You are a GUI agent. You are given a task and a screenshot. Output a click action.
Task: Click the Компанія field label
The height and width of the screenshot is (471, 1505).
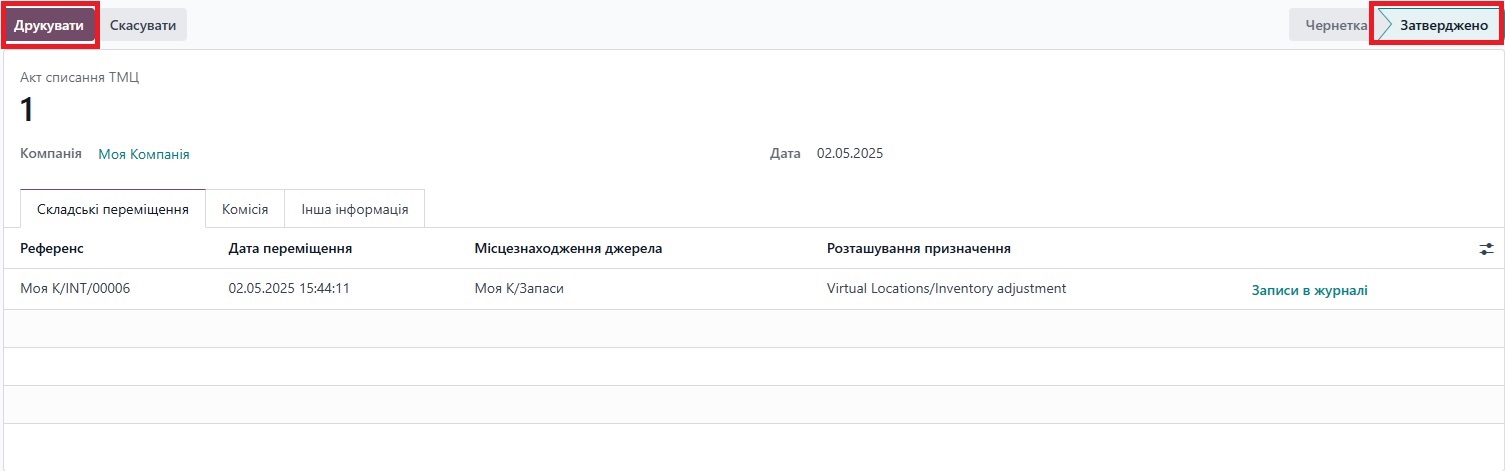(x=51, y=153)
